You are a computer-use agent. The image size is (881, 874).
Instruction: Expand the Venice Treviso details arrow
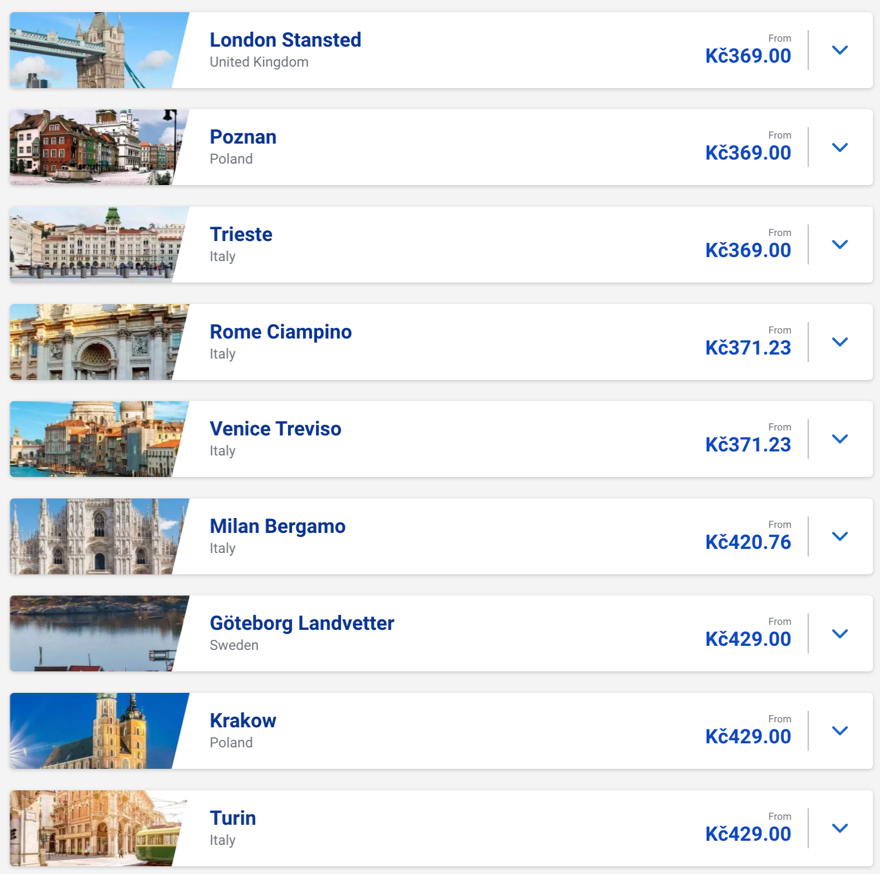(839, 438)
